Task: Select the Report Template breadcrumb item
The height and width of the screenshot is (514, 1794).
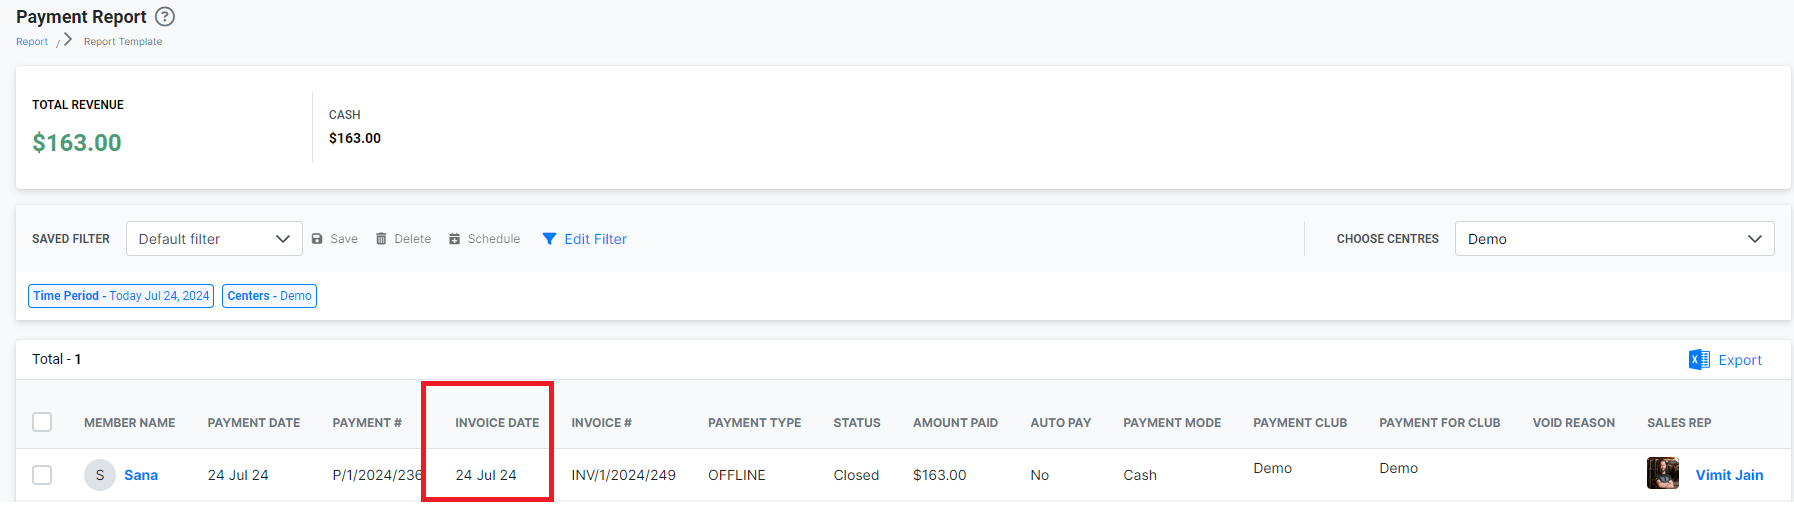Action: pyautogui.click(x=123, y=42)
